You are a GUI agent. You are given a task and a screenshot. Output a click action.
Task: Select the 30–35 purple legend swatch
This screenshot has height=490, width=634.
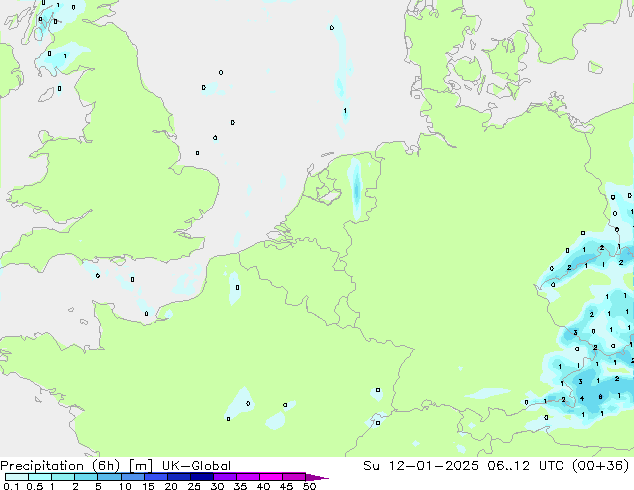tap(225, 477)
